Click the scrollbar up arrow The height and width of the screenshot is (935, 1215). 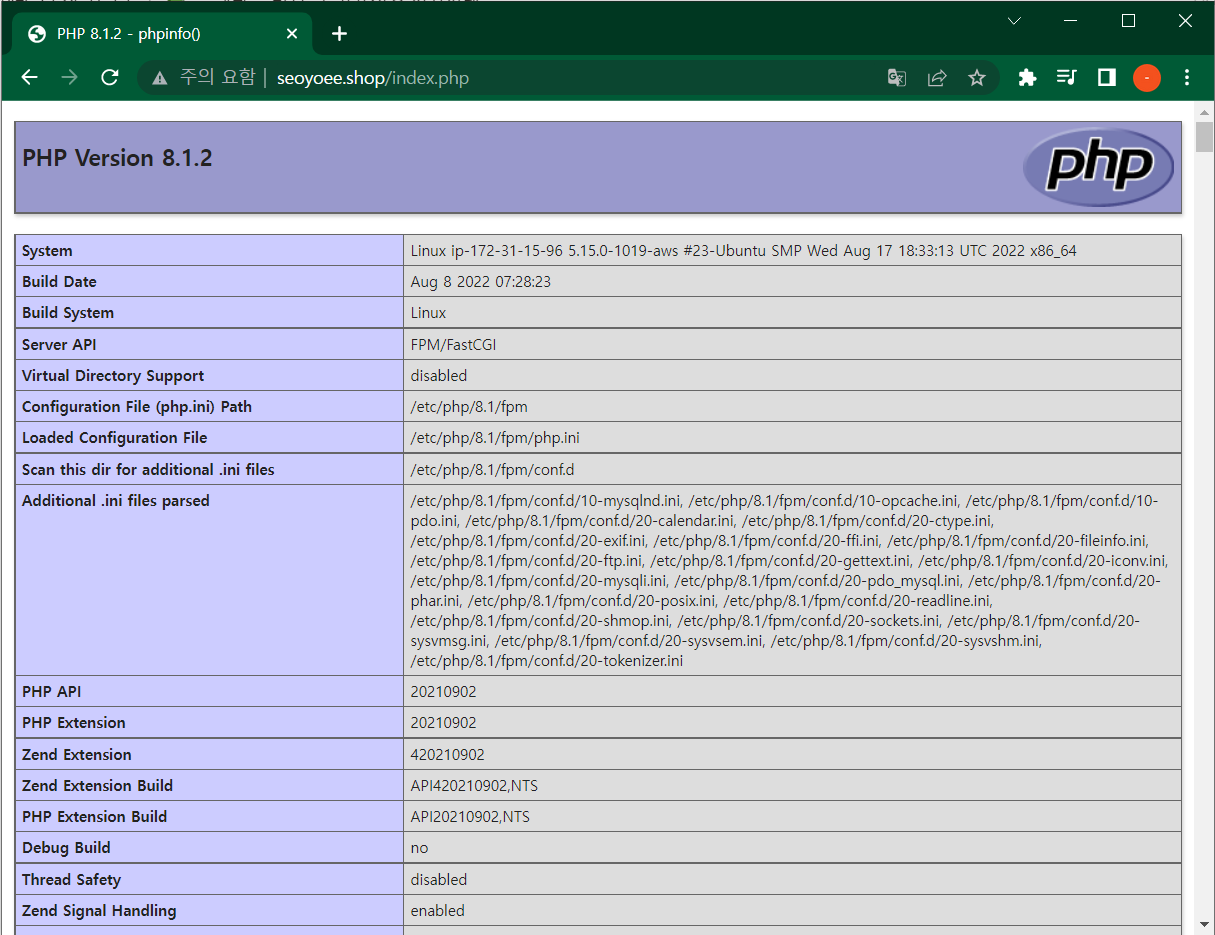pos(1204,111)
